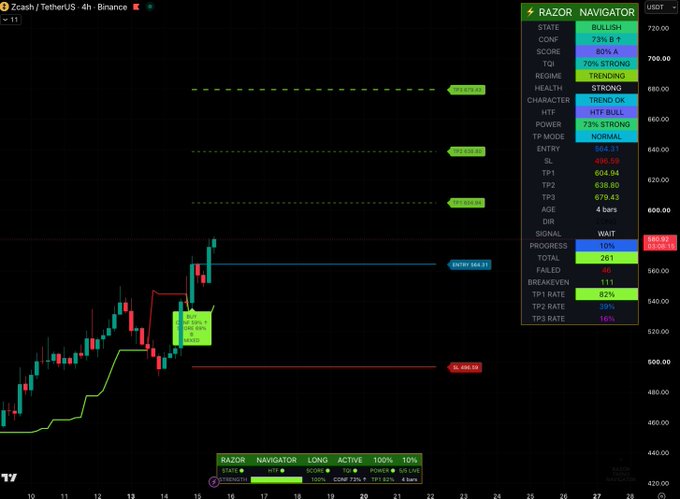Click the TP1 value 604.94 in the table
The height and width of the screenshot is (499, 680).
pyautogui.click(x=606, y=173)
